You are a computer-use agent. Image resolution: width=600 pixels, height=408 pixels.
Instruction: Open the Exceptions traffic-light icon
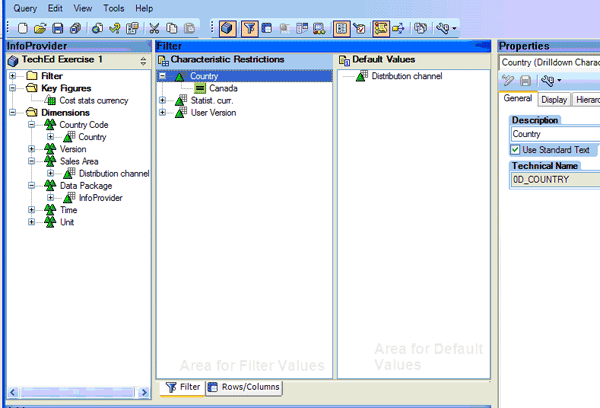point(319,28)
